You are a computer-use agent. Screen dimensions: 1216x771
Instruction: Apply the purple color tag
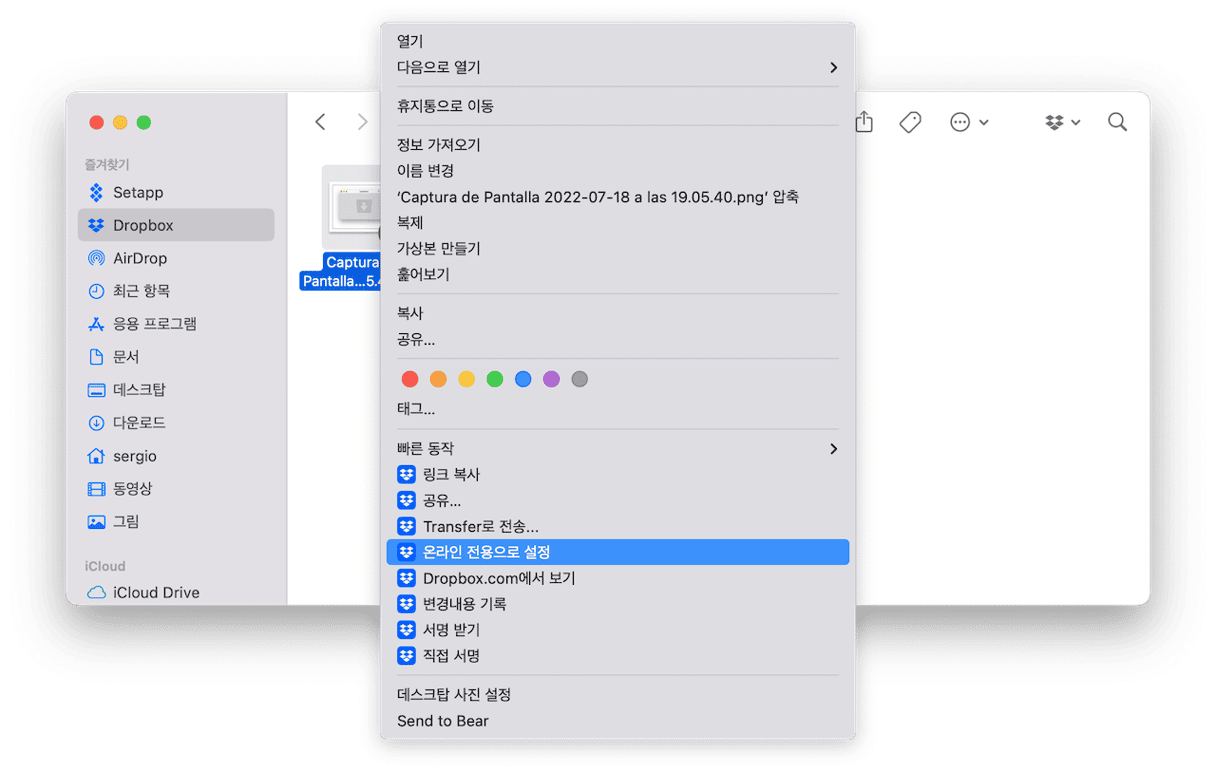coord(551,379)
